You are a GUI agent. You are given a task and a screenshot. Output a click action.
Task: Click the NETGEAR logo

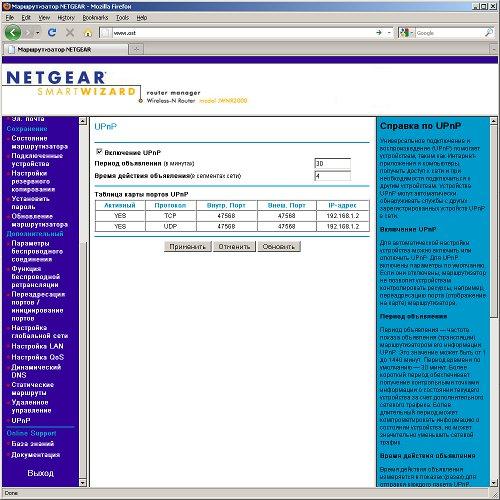pyautogui.click(x=56, y=78)
